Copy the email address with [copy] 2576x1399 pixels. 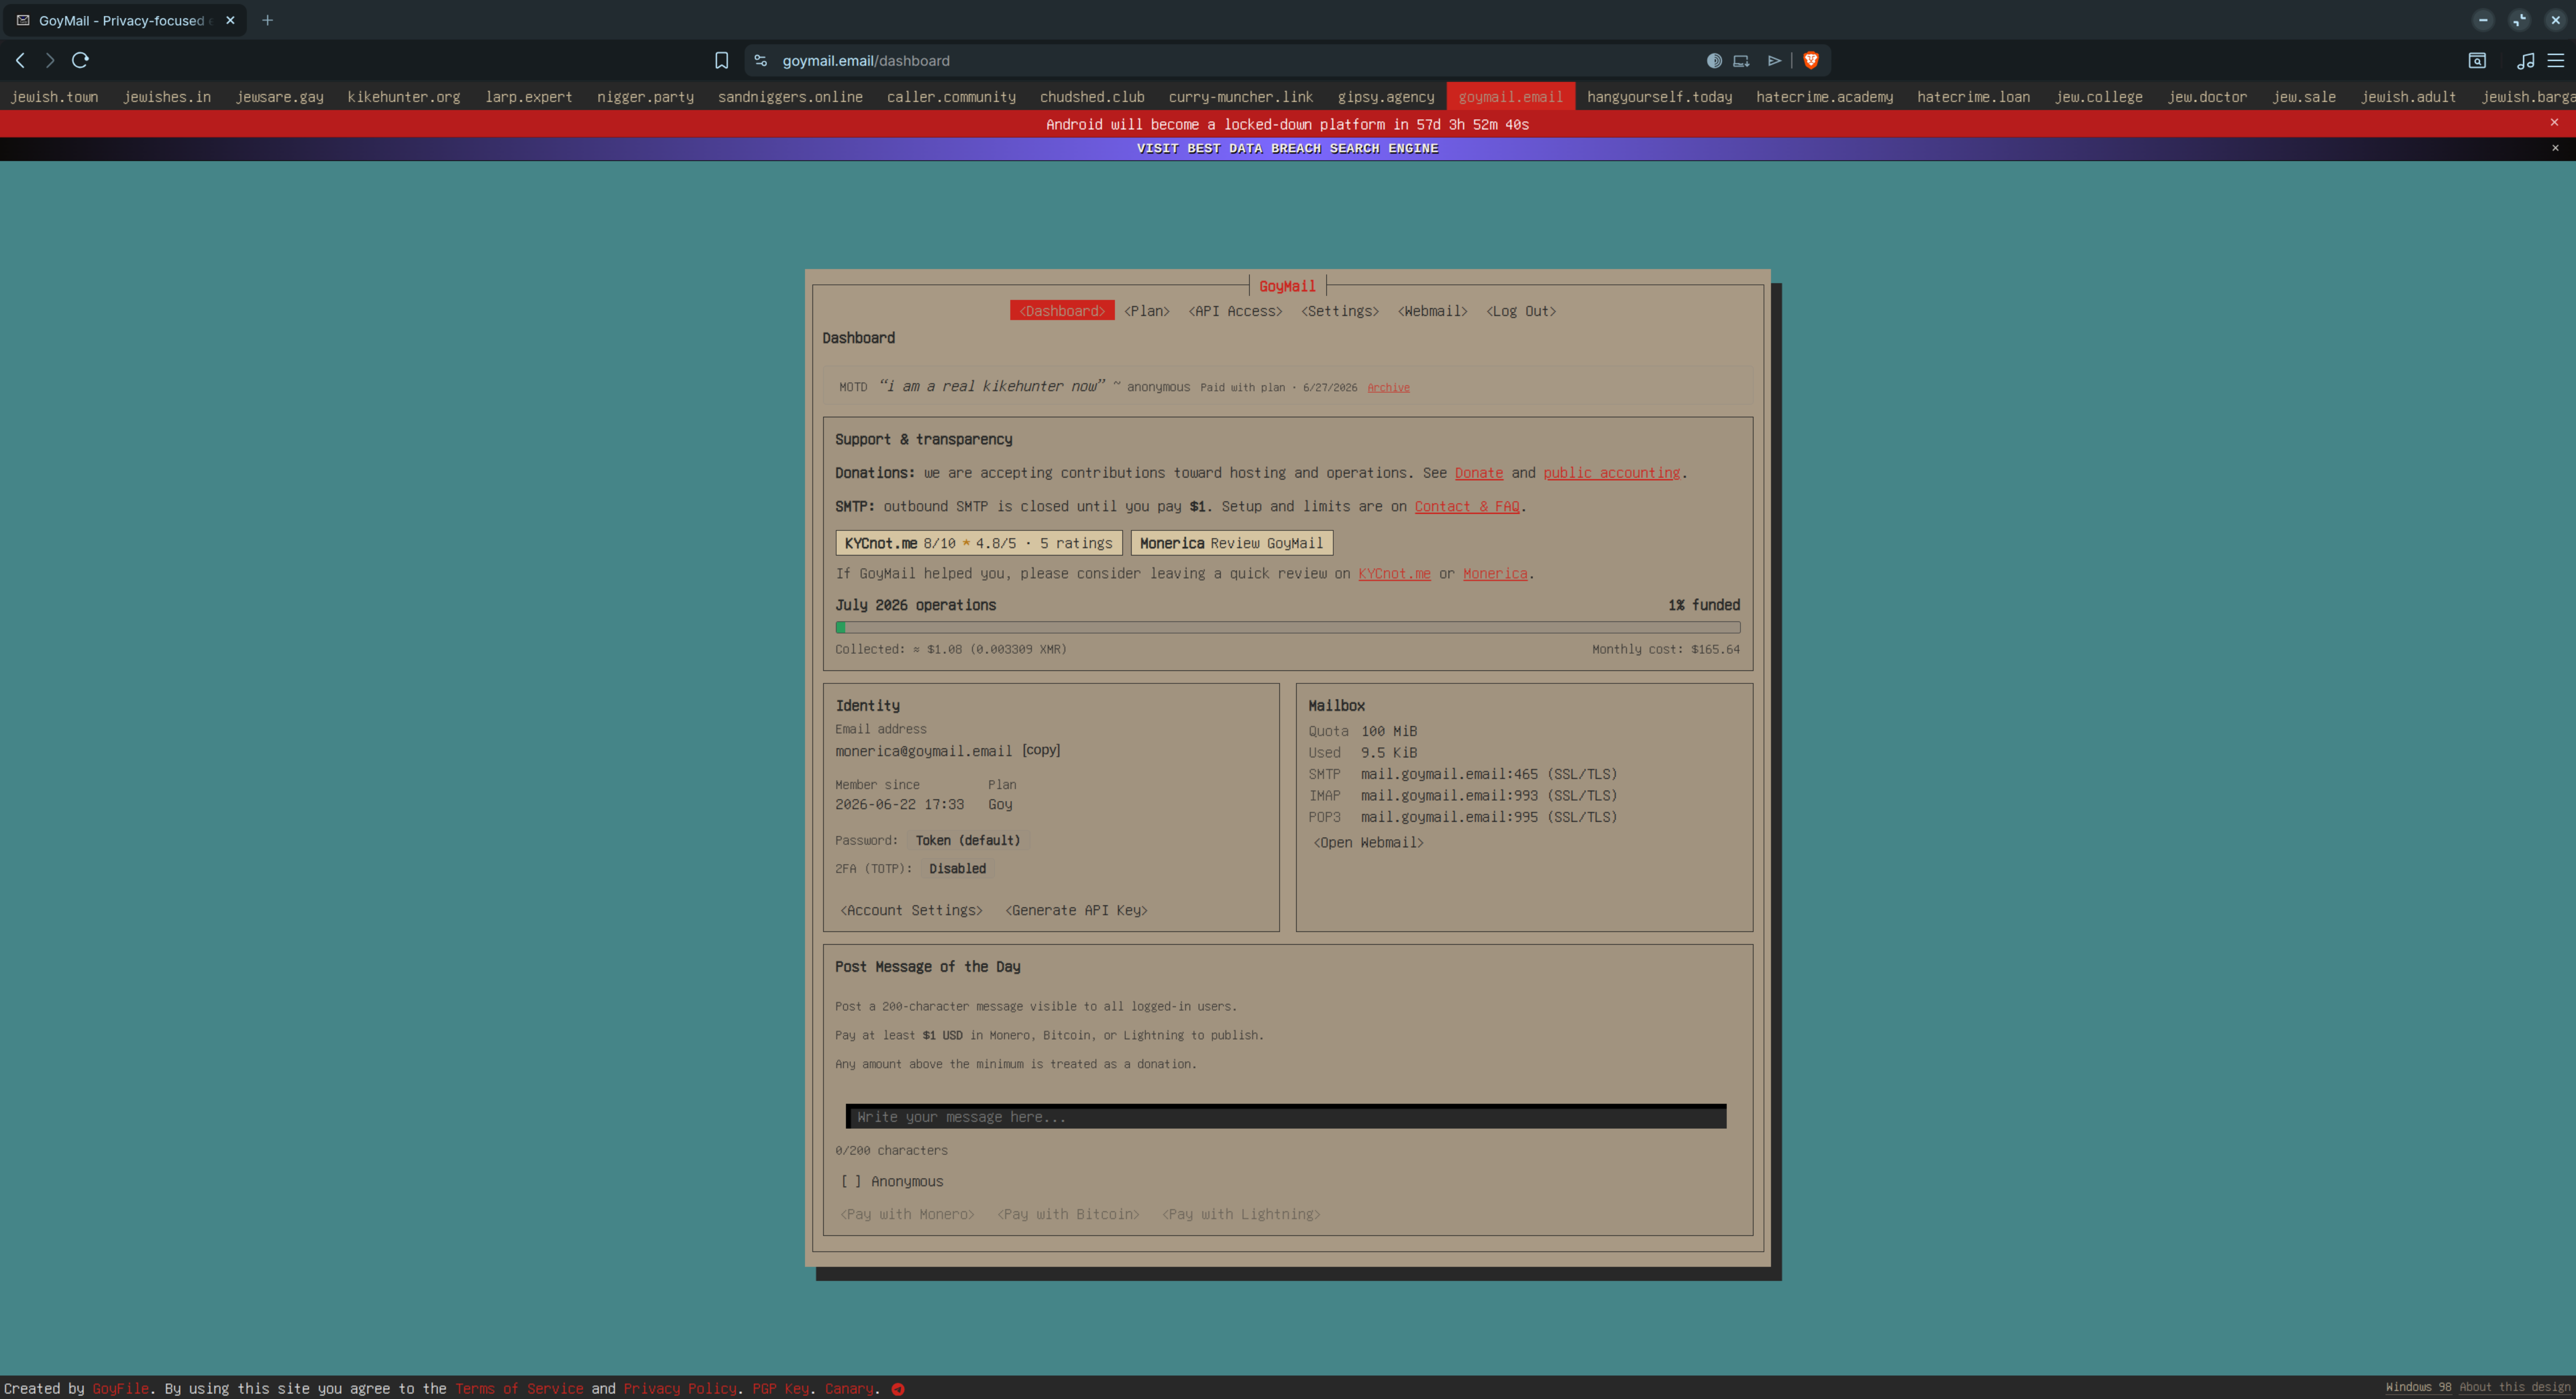tap(1041, 750)
